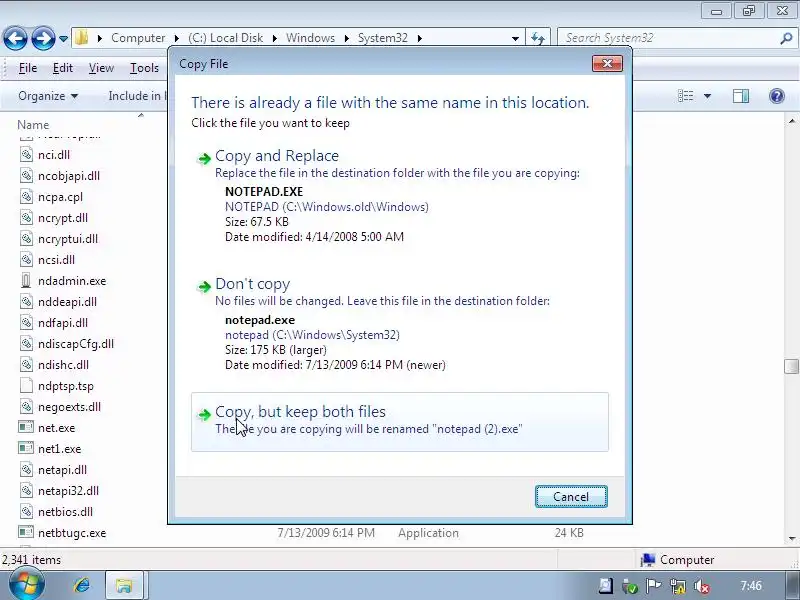The width and height of the screenshot is (800, 600).
Task: Select ncrypt.dll in file list
Action: pos(63,218)
